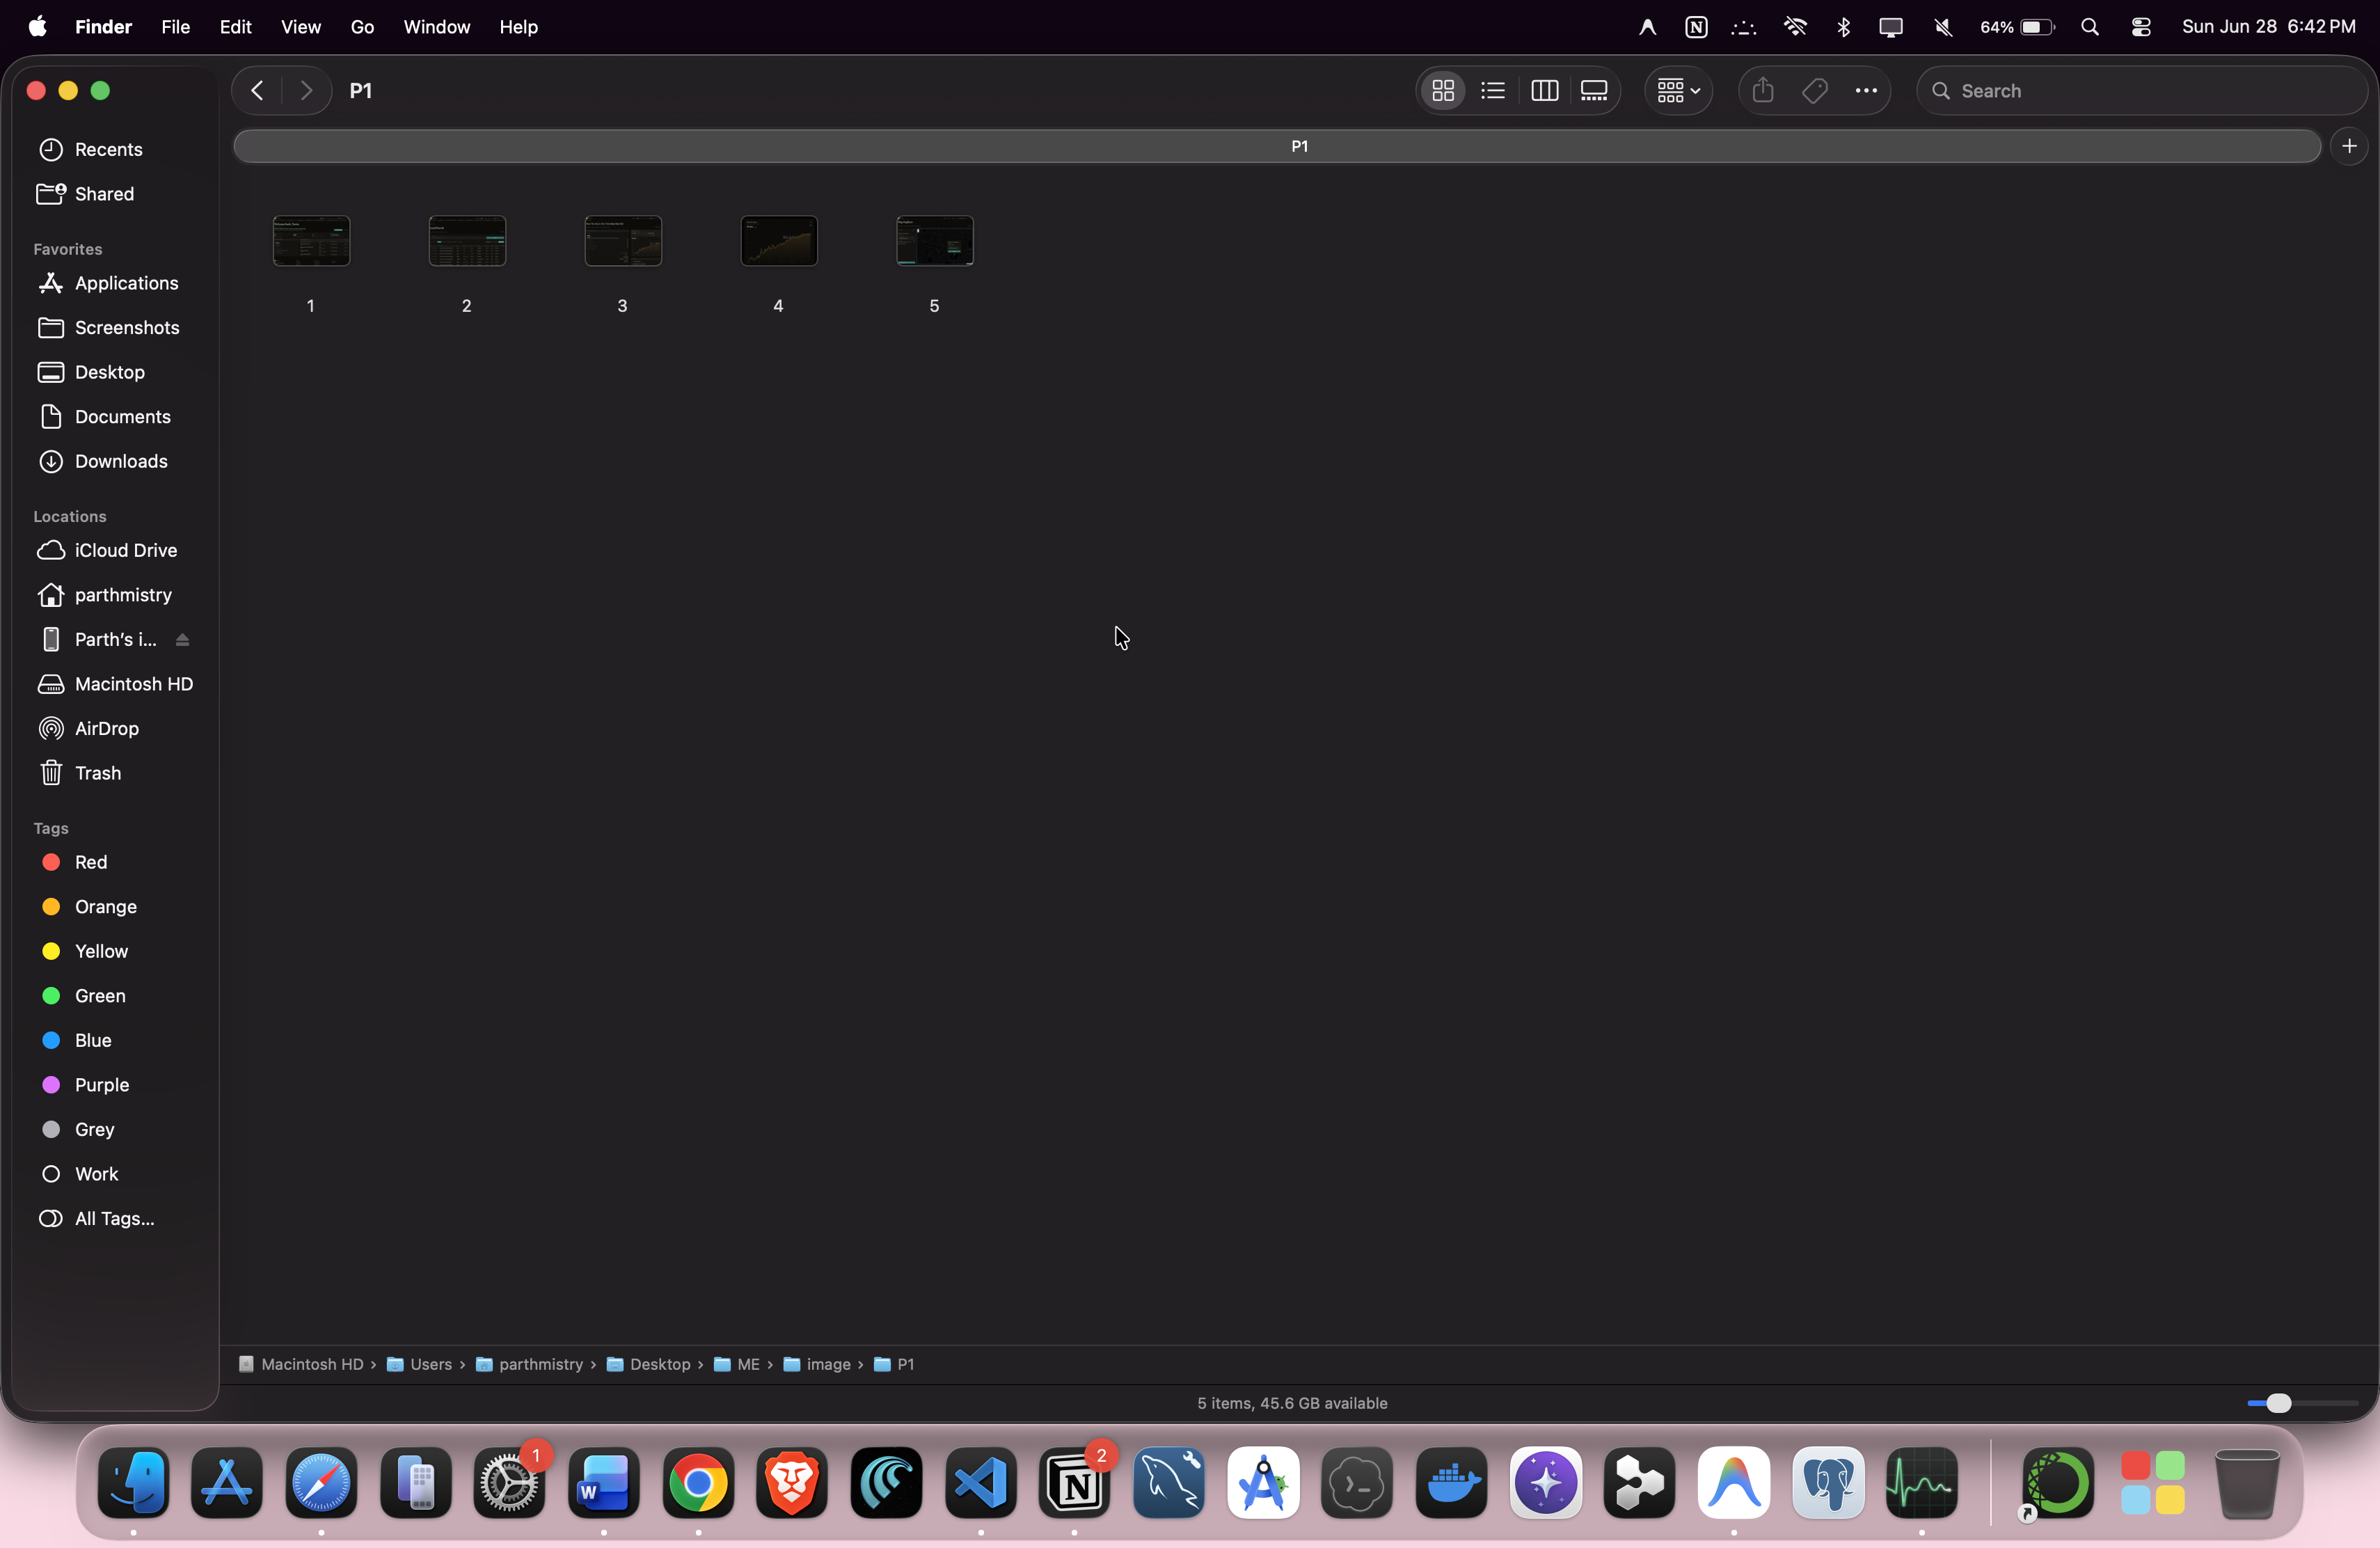Select image file thumbnail 4
This screenshot has width=2380, height=1548.
(779, 241)
